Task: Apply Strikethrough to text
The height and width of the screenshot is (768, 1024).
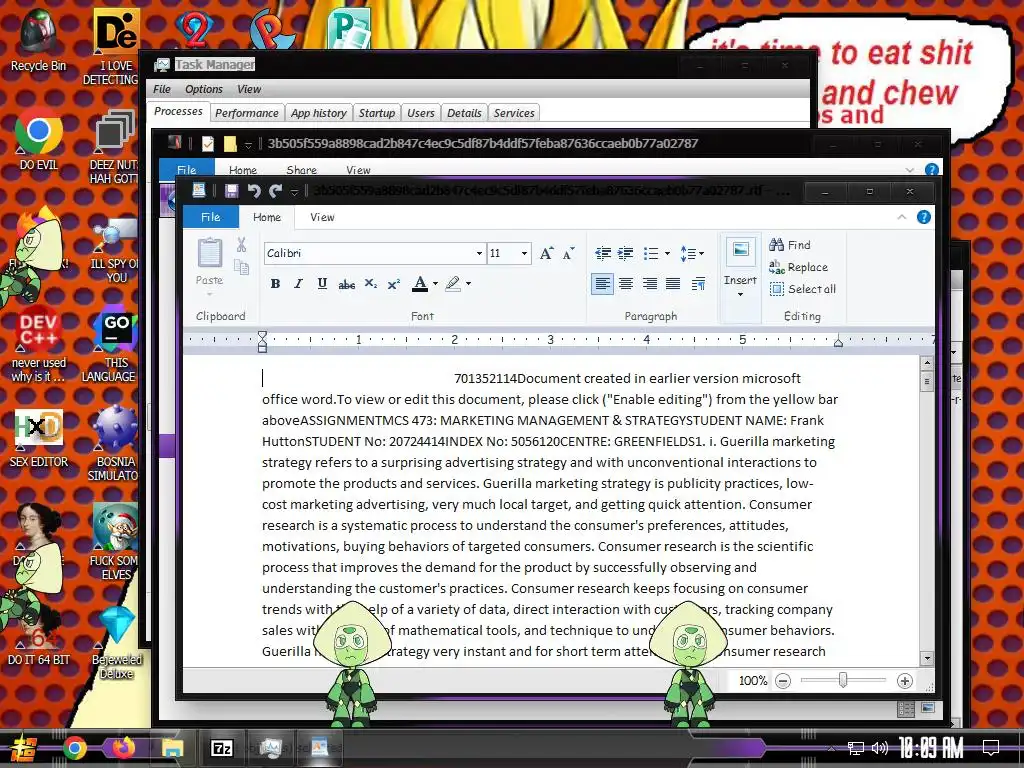Action: [x=347, y=284]
